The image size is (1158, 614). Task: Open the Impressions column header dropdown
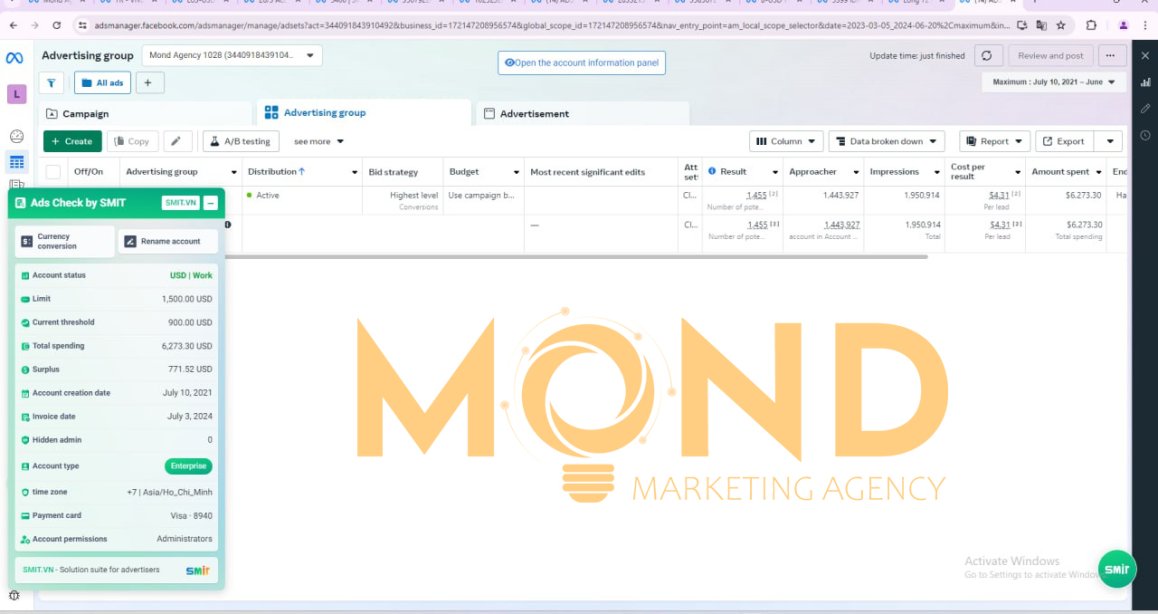(x=936, y=172)
